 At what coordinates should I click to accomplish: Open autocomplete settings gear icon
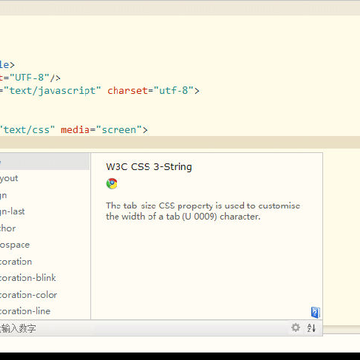pos(295,327)
